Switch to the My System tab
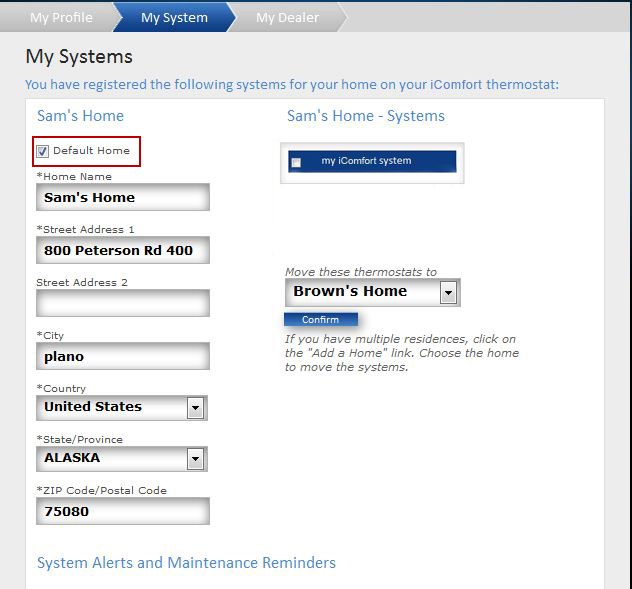Screen dimensions: 632x589 pos(174,17)
